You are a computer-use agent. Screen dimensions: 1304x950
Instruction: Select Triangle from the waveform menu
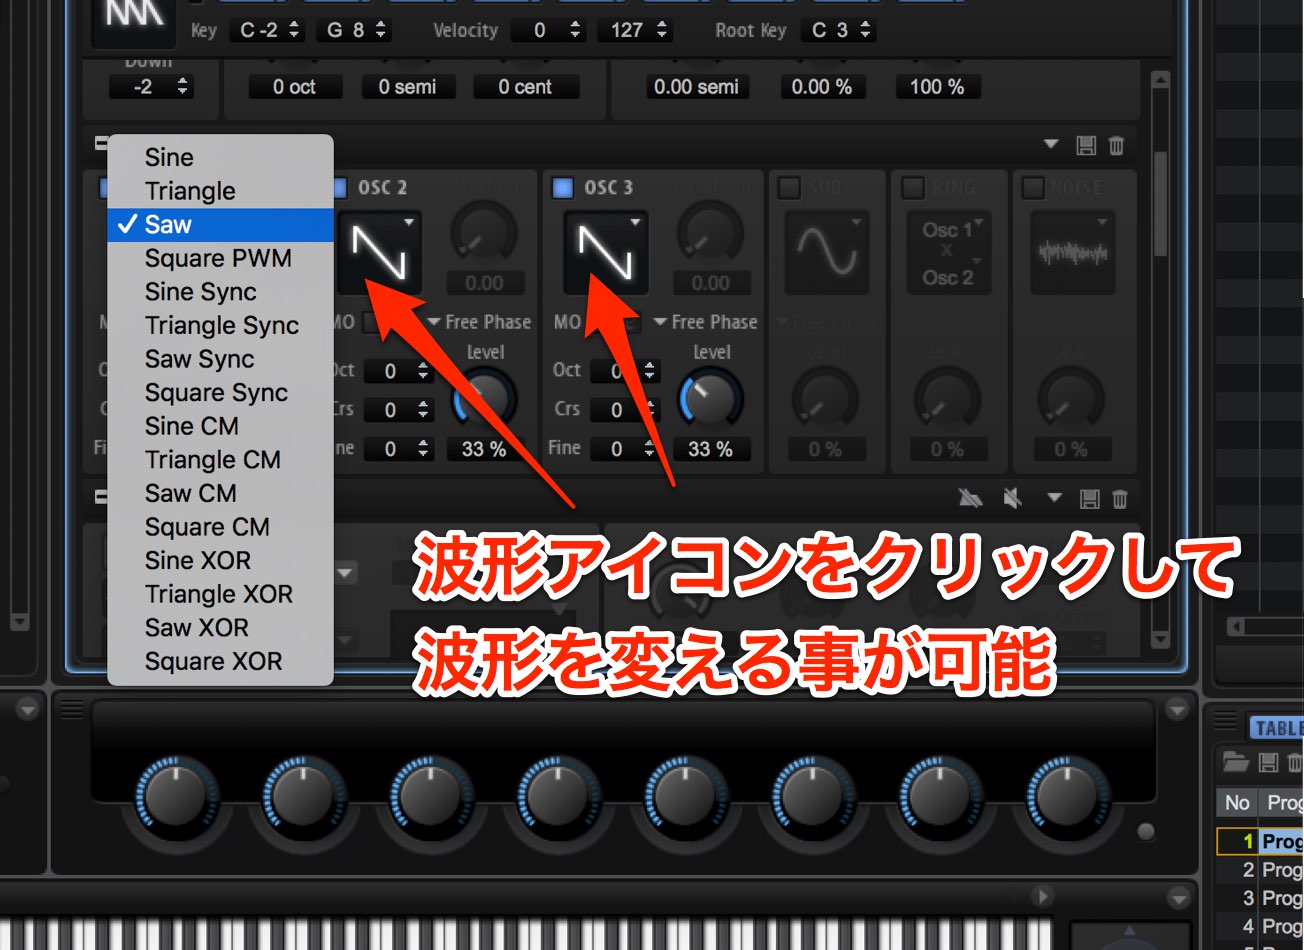tap(220, 191)
